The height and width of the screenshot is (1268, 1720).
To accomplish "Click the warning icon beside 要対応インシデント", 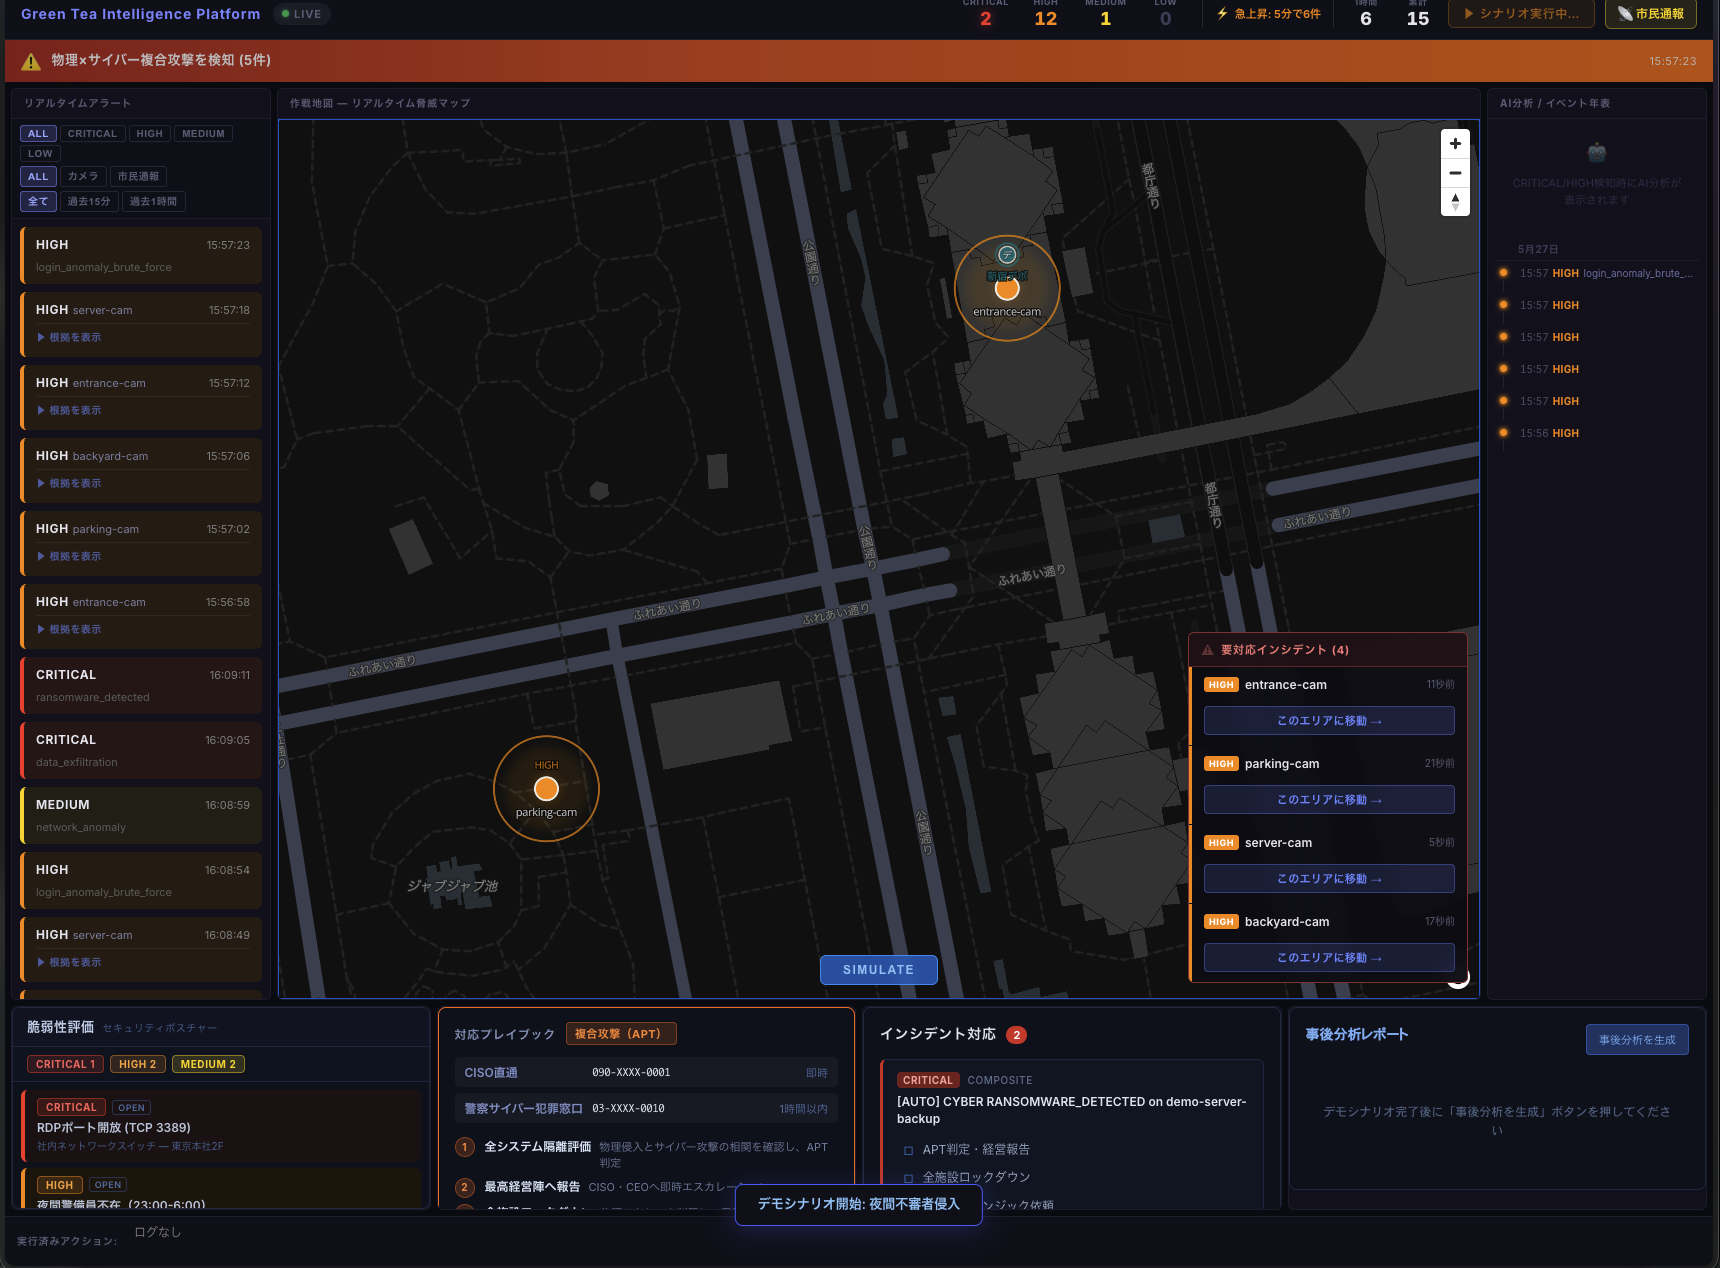I will [x=1207, y=650].
